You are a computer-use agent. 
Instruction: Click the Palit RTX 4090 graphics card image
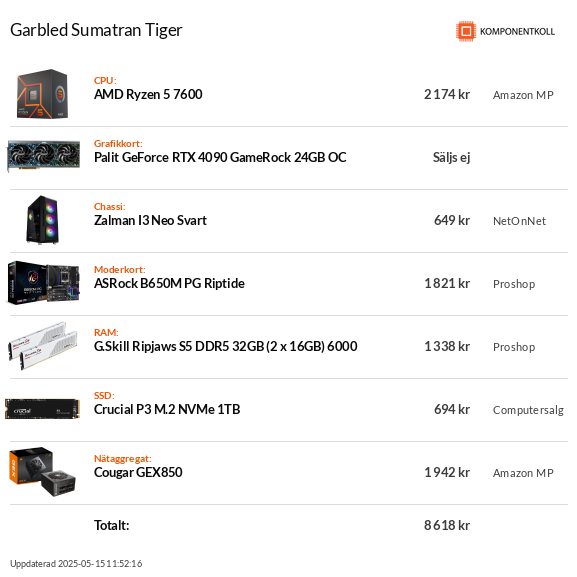[x=44, y=156]
